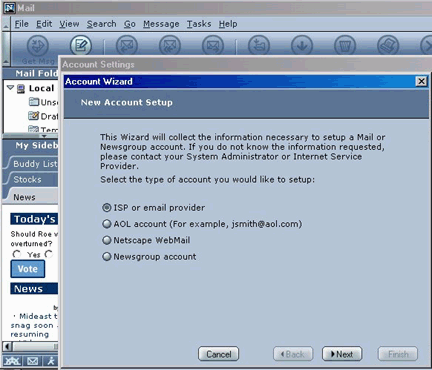The height and width of the screenshot is (370, 432).
Task: Open Navigator from the status bar ship-wheel icon
Action: 12,361
